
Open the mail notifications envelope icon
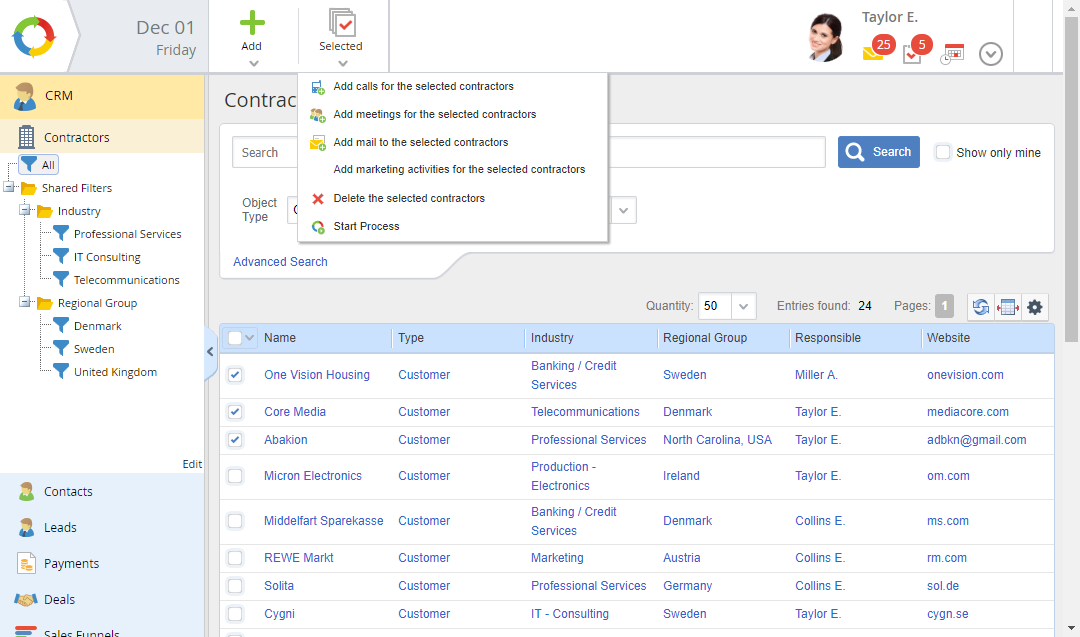click(873, 54)
